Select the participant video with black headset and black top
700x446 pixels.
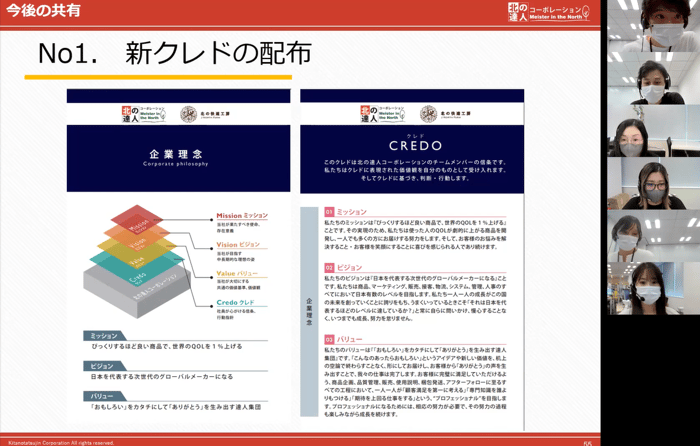pyautogui.click(x=654, y=78)
